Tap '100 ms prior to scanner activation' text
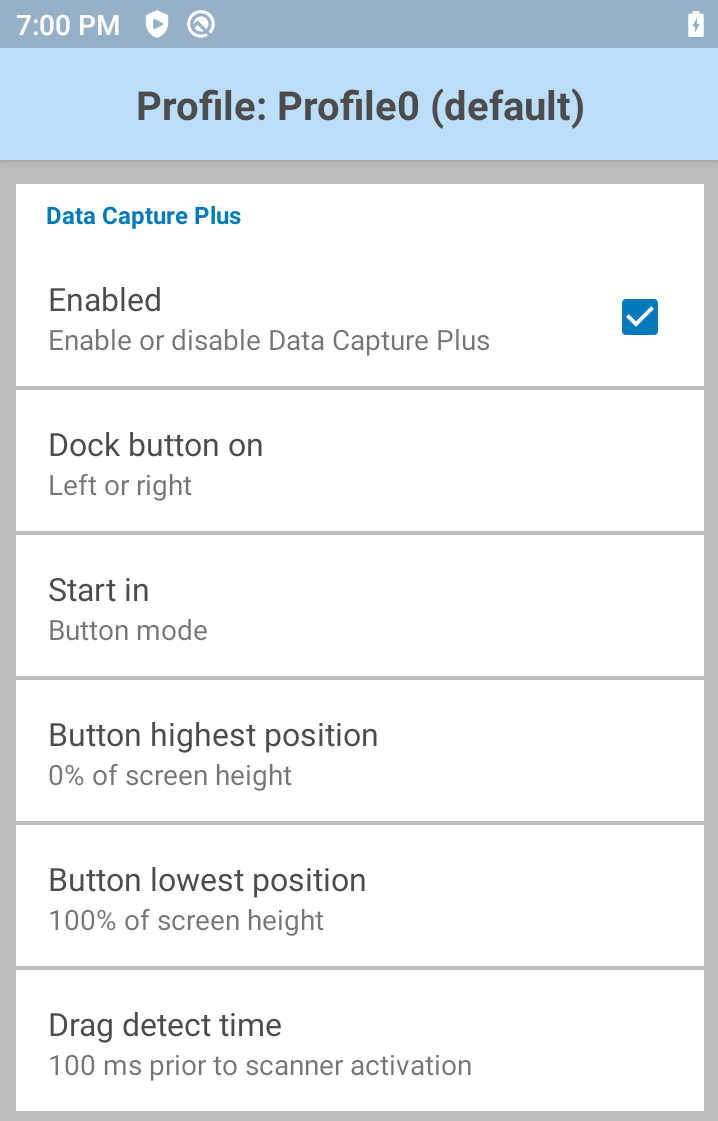This screenshot has height=1121, width=718. [260, 1066]
